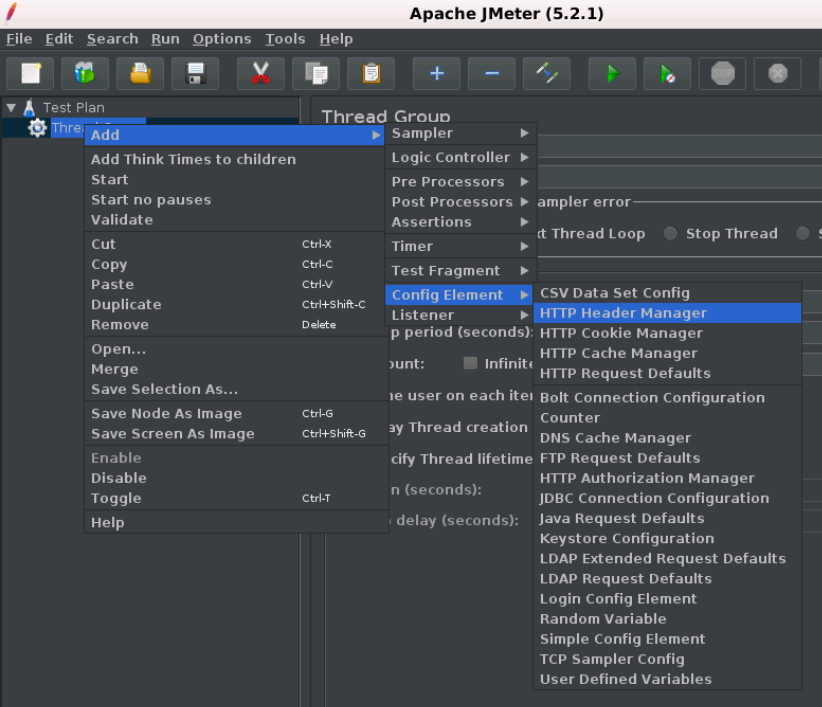The width and height of the screenshot is (822, 707).
Task: Choose HTTP Cache Manager
Action: (x=667, y=353)
